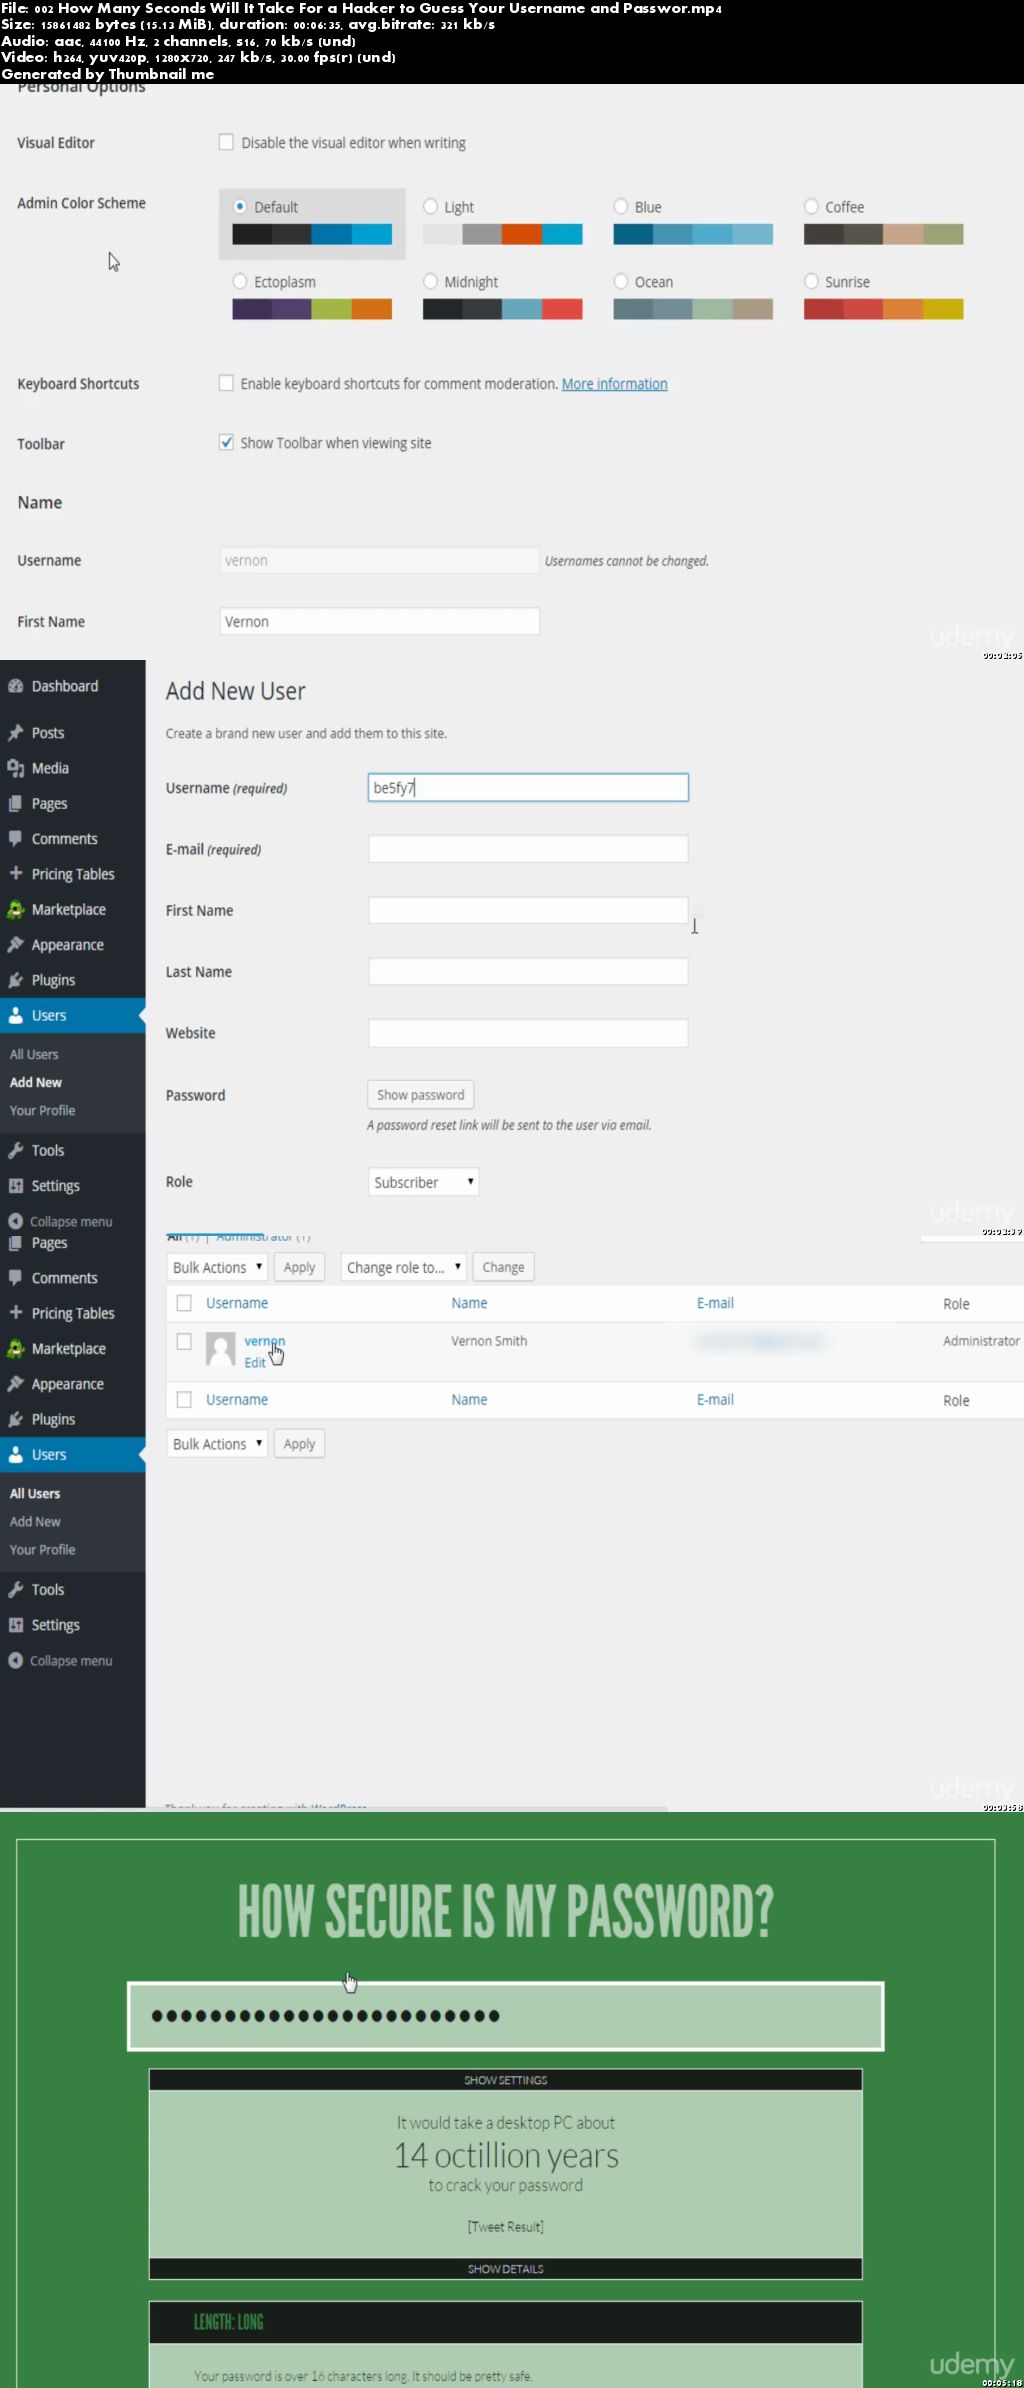Viewport: 1024px width, 2388px height.
Task: Expand the SHOW SETTINGS bar on the password checker
Action: [505, 2080]
